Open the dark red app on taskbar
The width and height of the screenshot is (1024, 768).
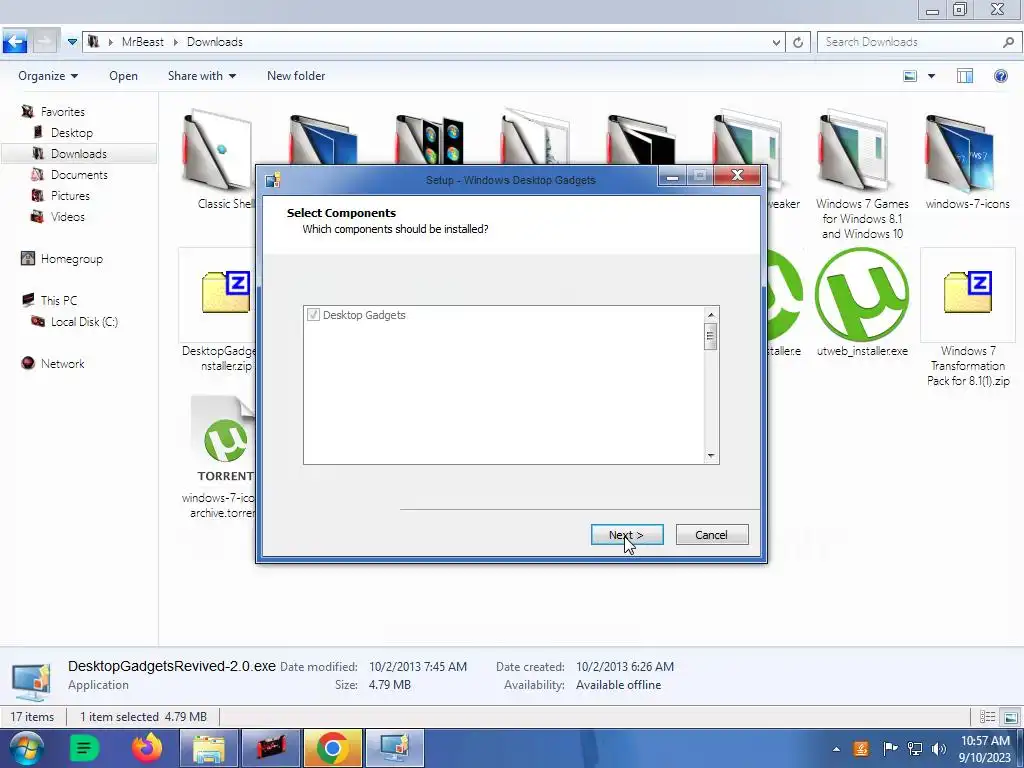tap(270, 748)
